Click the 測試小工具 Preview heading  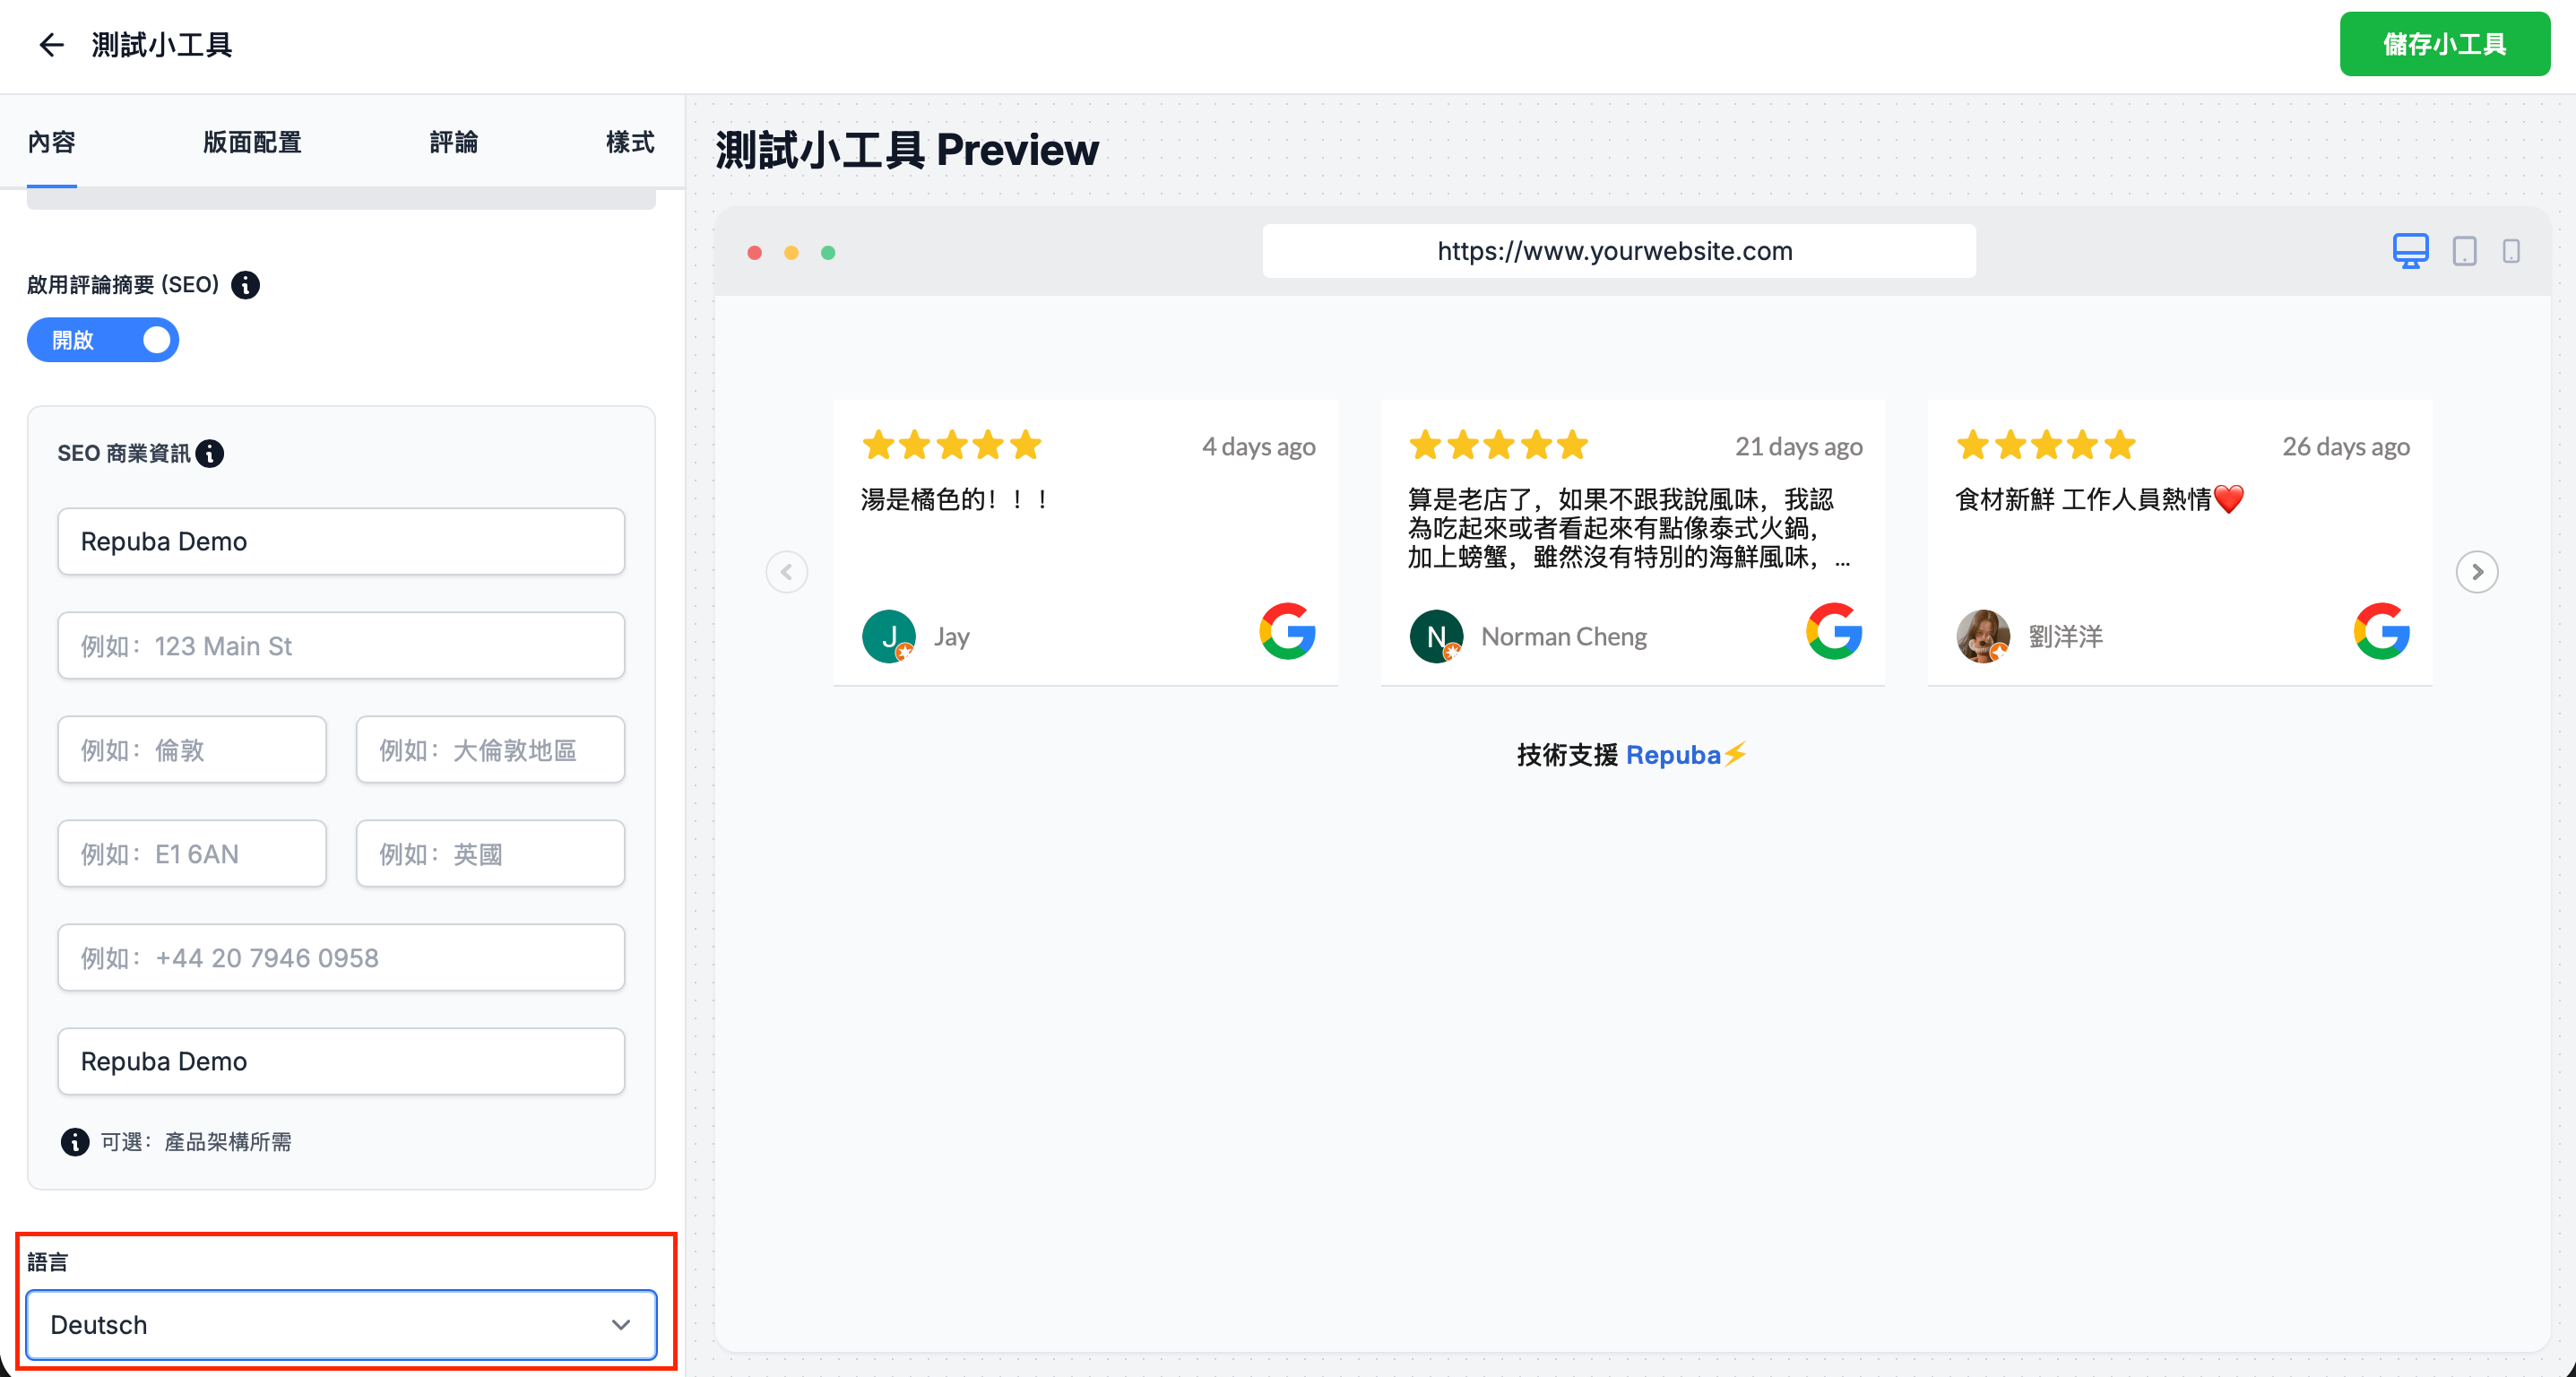point(907,150)
